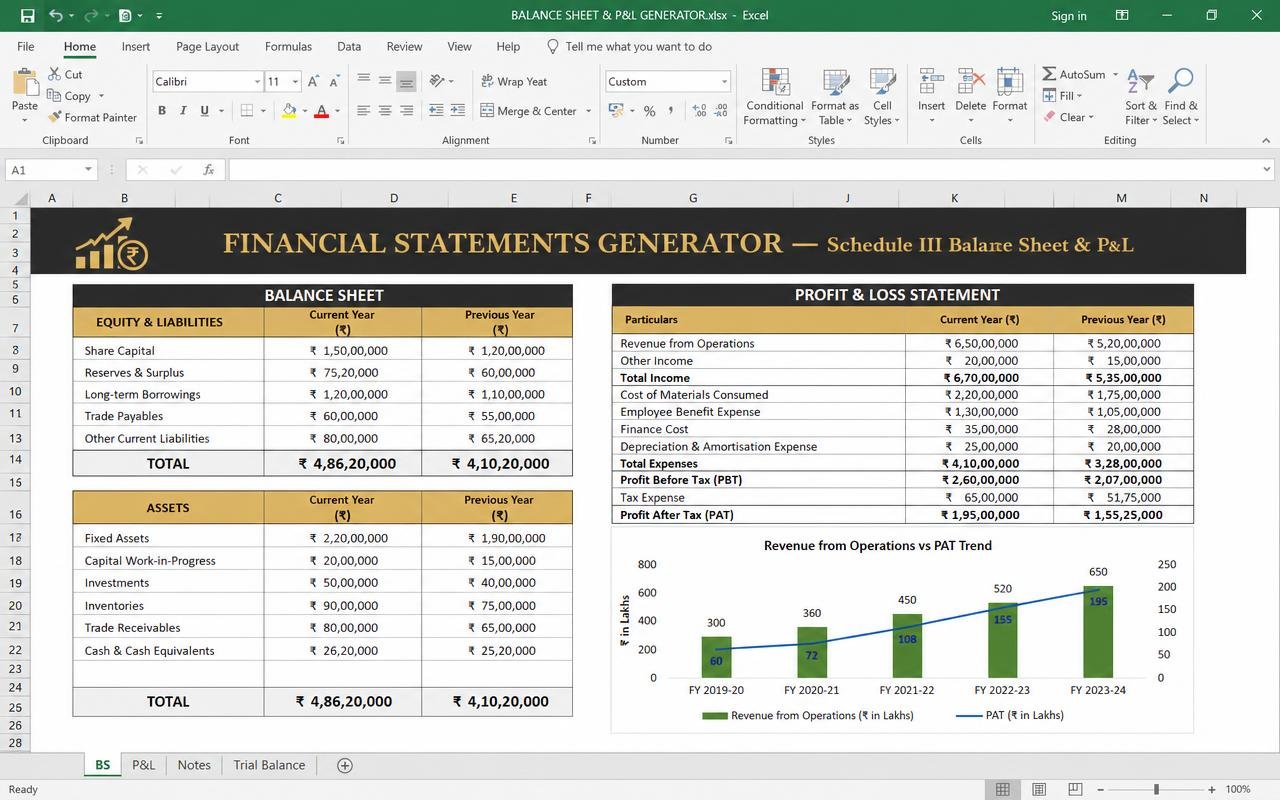1280x800 pixels.
Task: Switch to Page Layout view in status bar
Action: click(1039, 789)
